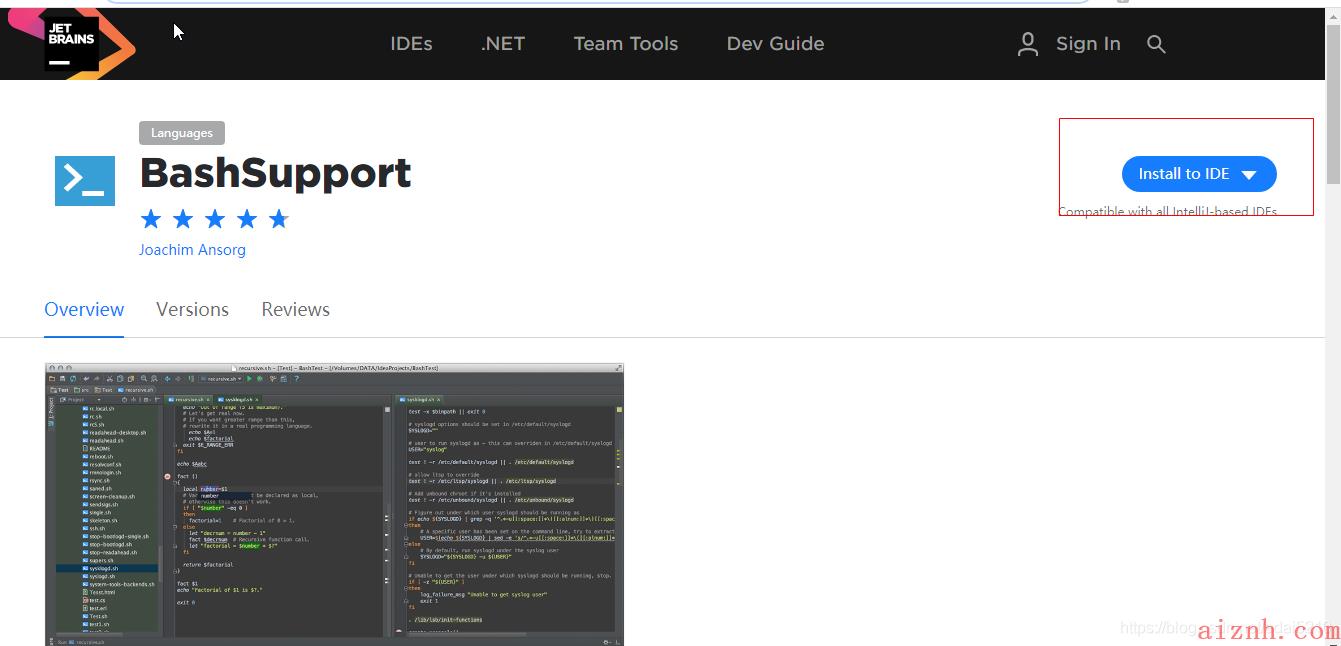The height and width of the screenshot is (646, 1341).
Task: Click the first rating star
Action: click(x=151, y=219)
